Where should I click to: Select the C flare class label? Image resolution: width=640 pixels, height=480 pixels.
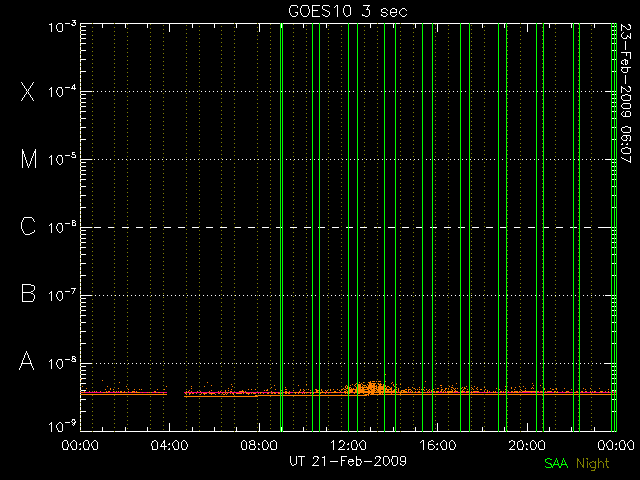click(x=28, y=226)
